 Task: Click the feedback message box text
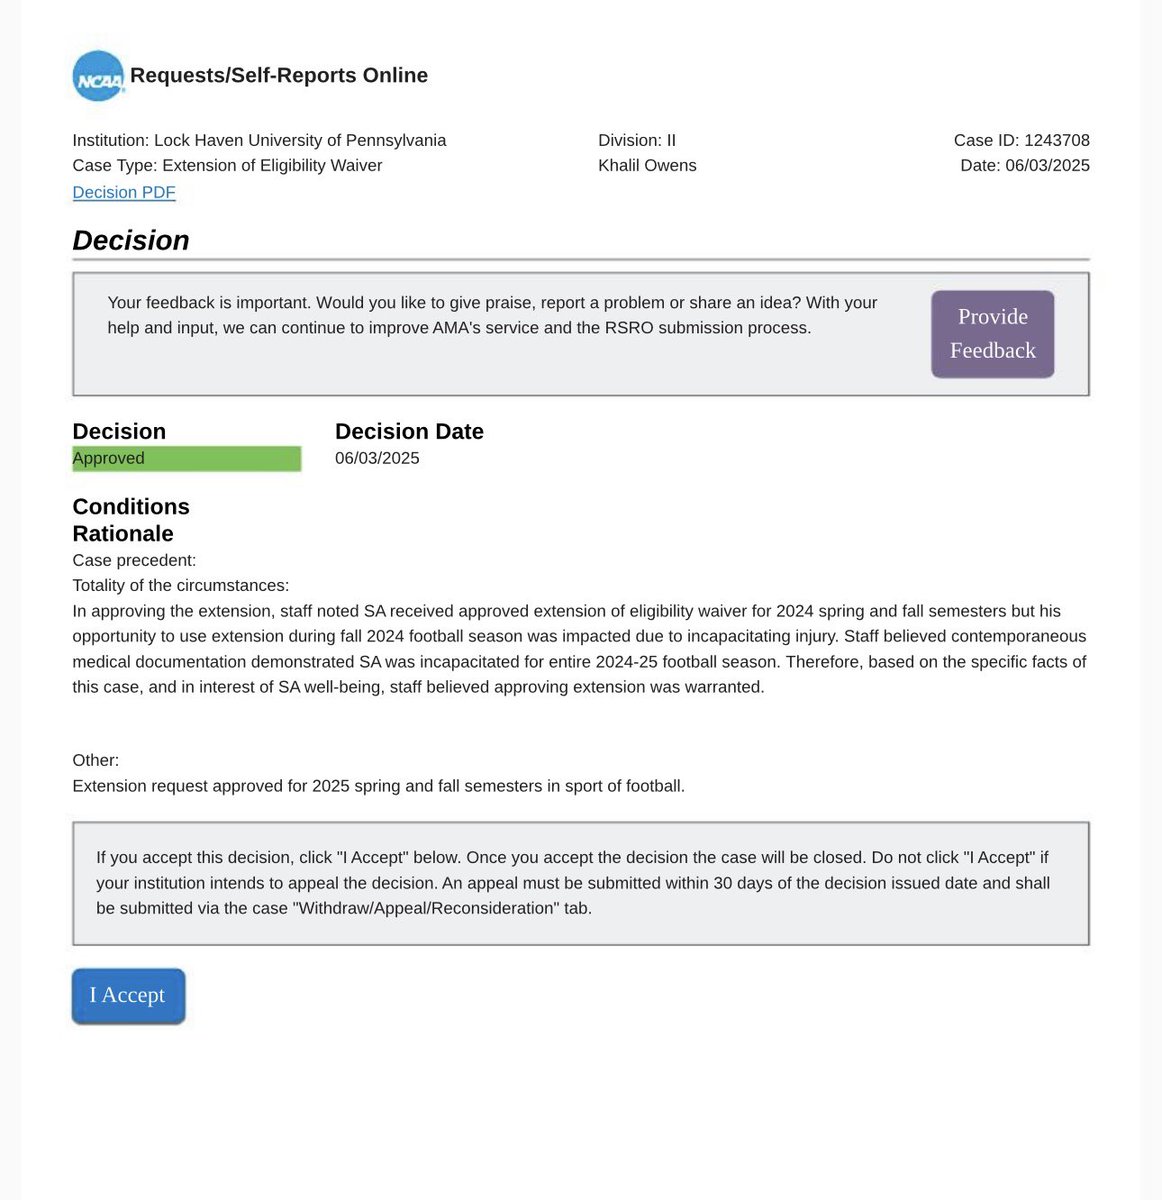point(492,315)
